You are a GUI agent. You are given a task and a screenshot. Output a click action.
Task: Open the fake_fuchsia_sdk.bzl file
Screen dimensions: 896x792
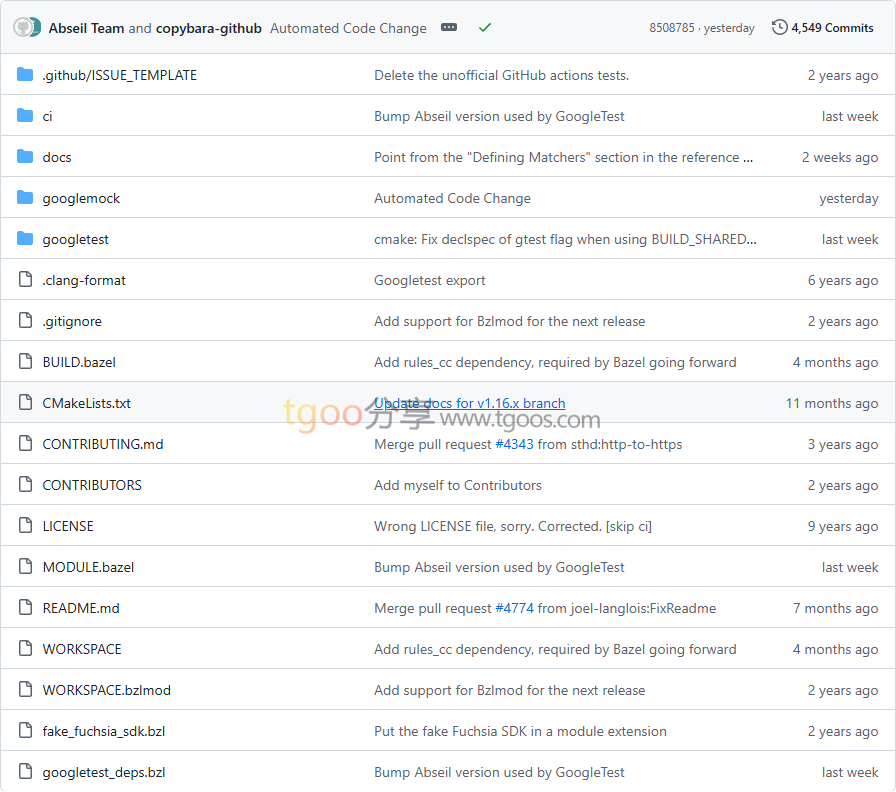103,732
